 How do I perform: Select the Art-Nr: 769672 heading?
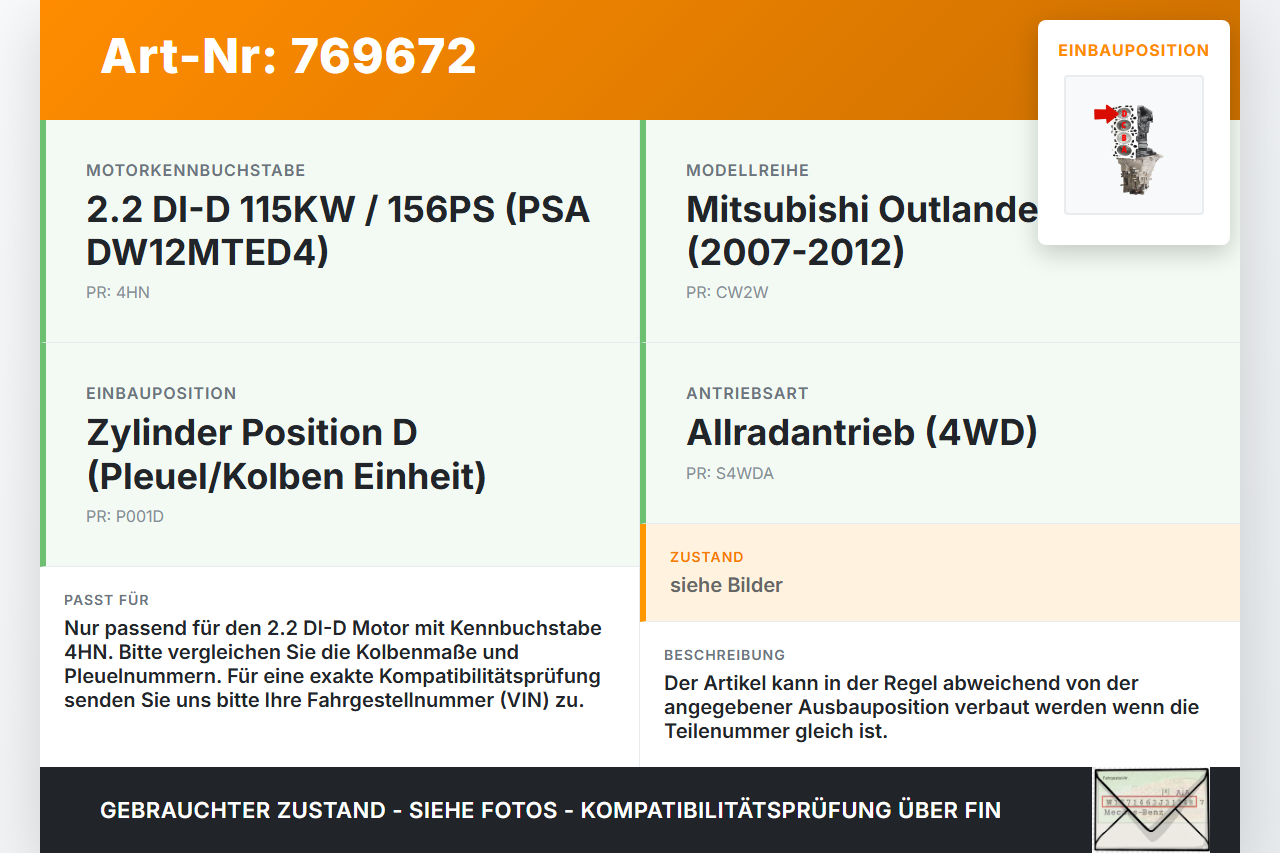(x=288, y=56)
